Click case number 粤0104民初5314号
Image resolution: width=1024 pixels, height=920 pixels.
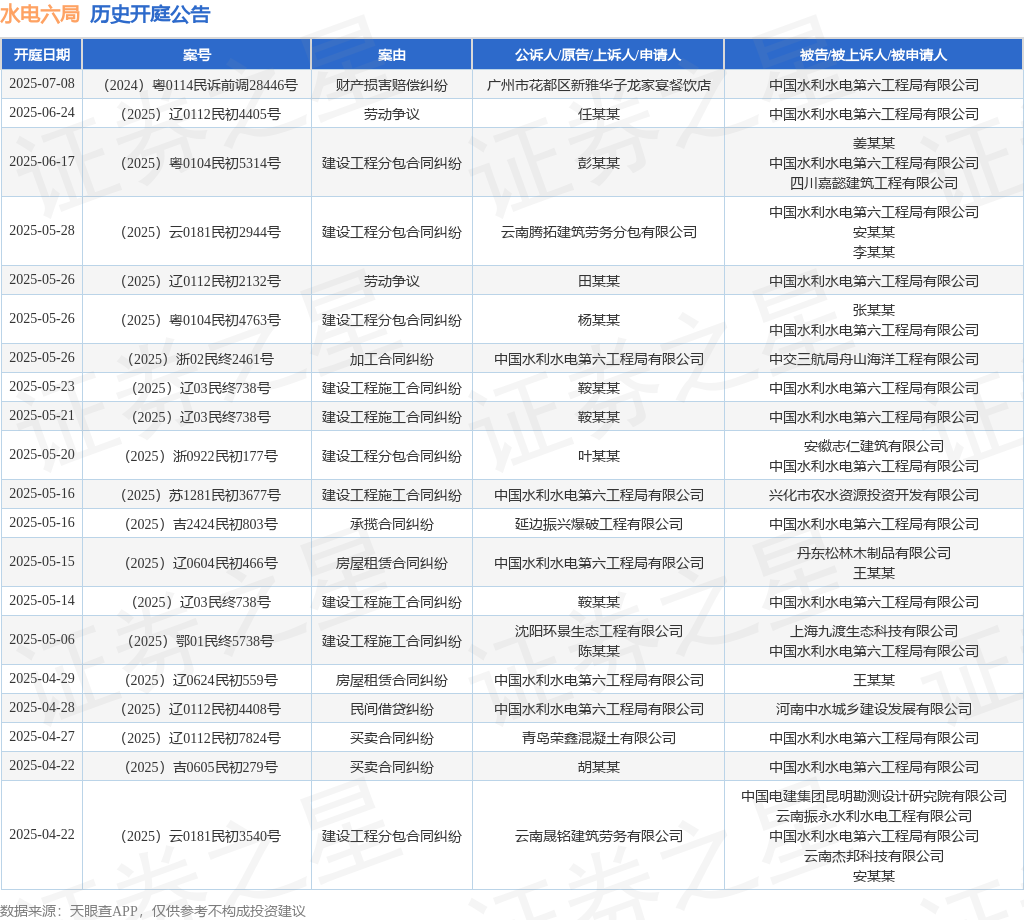click(x=200, y=163)
